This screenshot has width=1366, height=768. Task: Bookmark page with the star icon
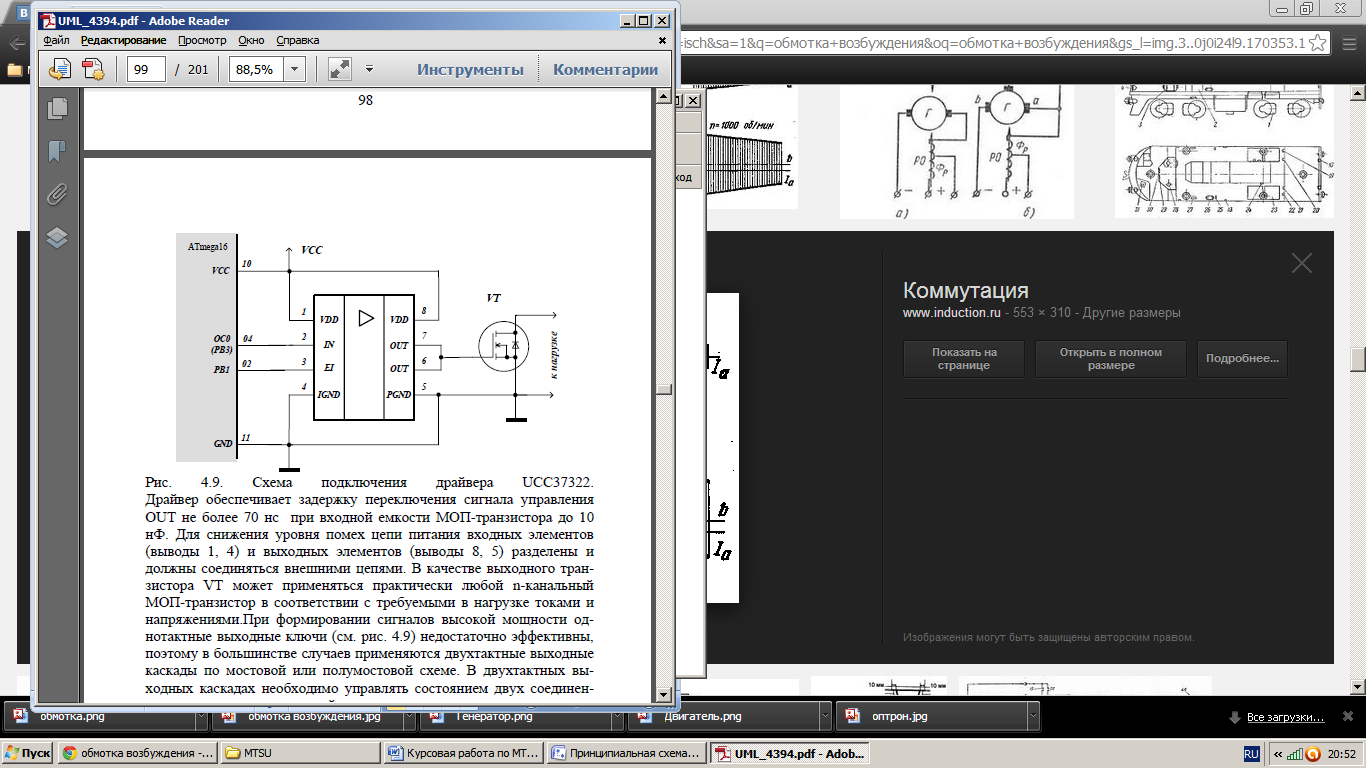point(1319,43)
